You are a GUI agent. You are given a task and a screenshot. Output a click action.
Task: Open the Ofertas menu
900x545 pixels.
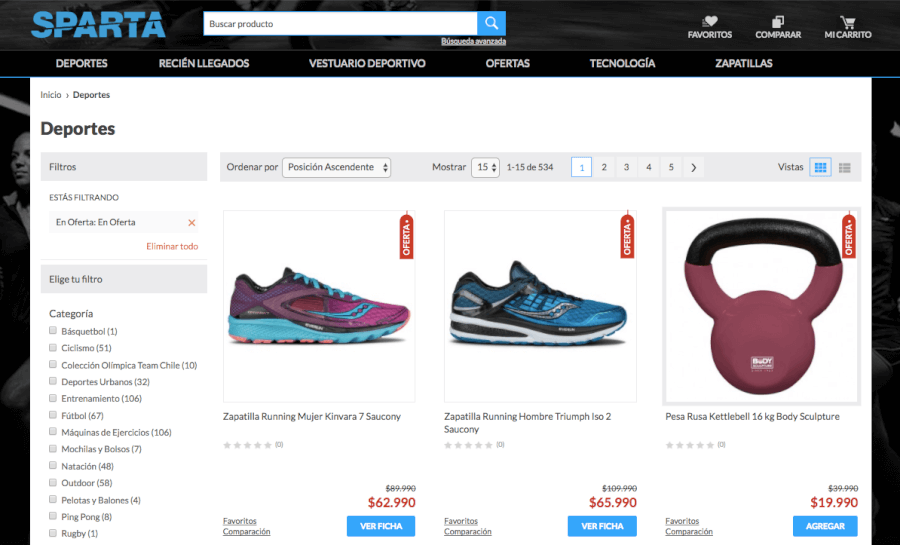[507, 64]
